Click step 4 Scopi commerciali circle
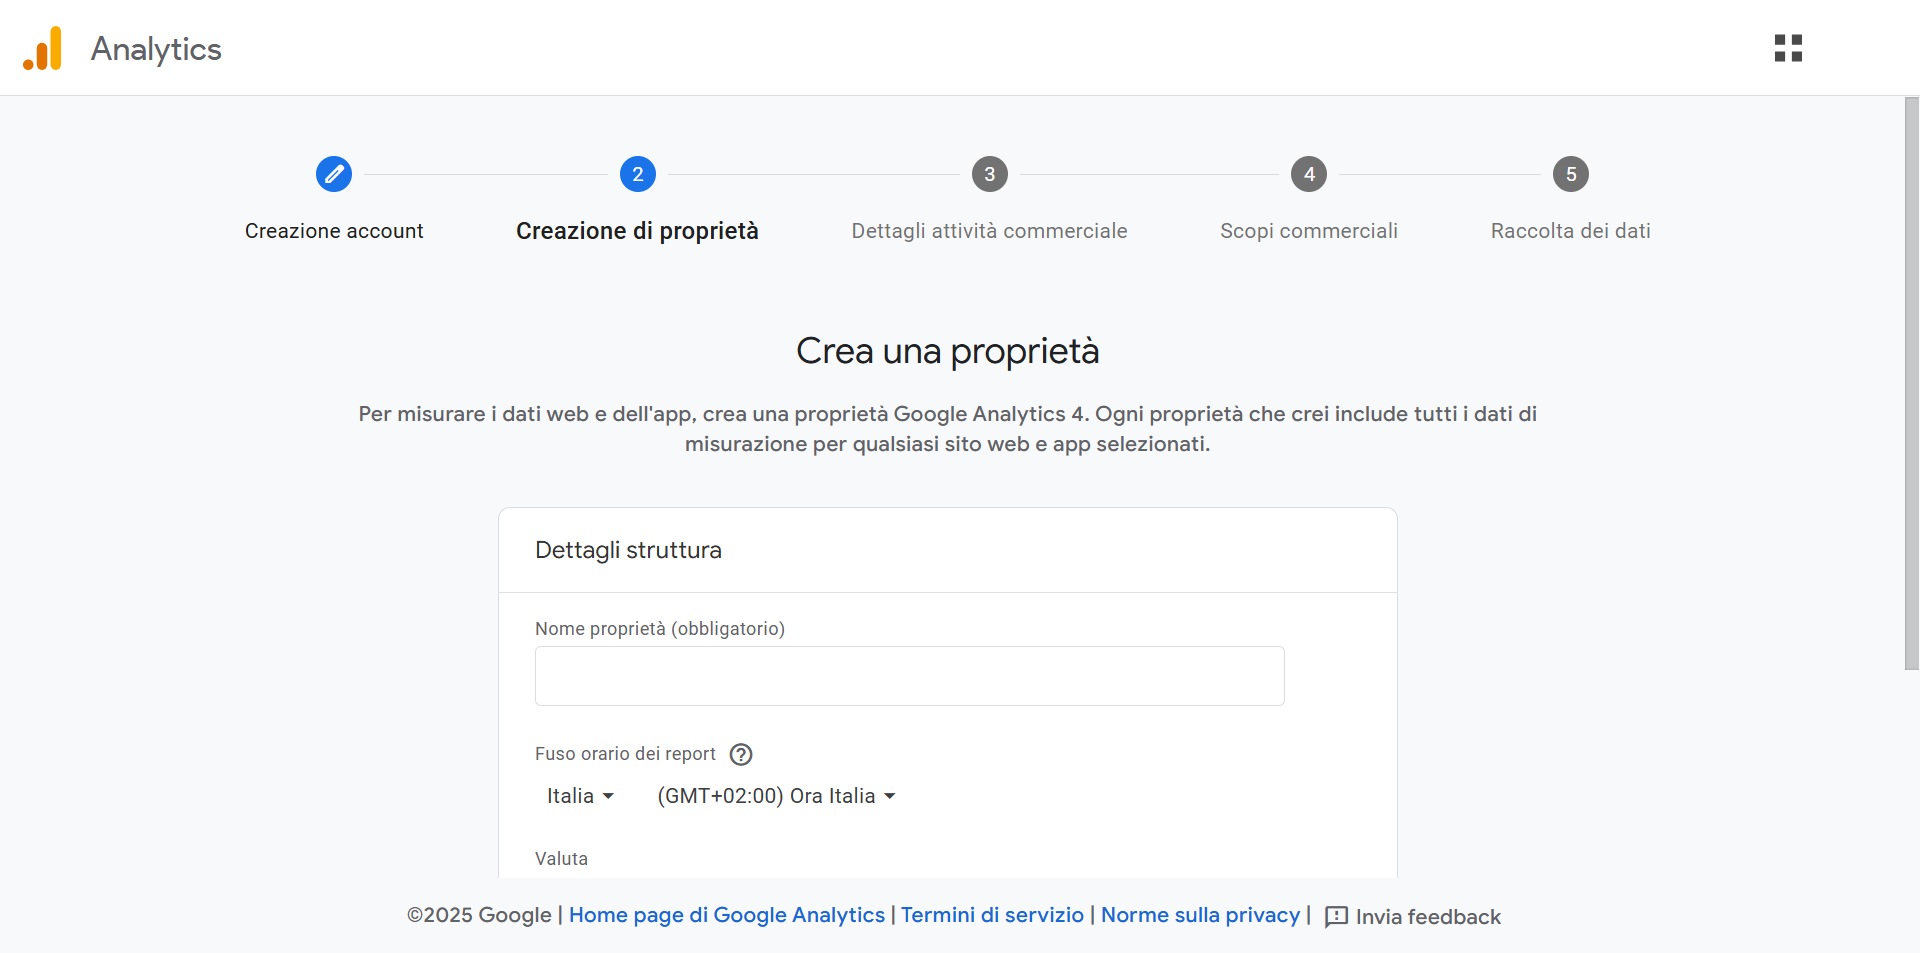The width and height of the screenshot is (1920, 953). (1309, 173)
